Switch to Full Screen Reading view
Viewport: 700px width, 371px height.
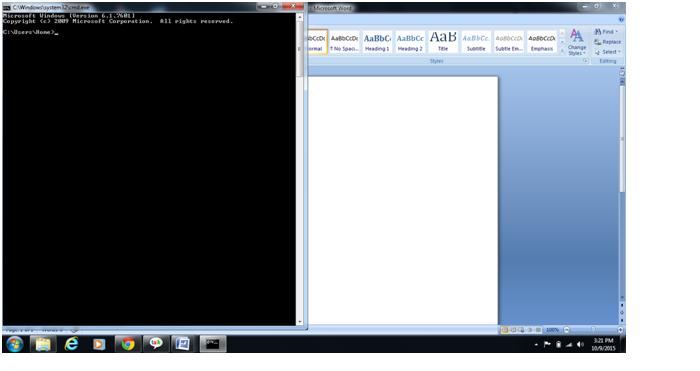[513, 330]
